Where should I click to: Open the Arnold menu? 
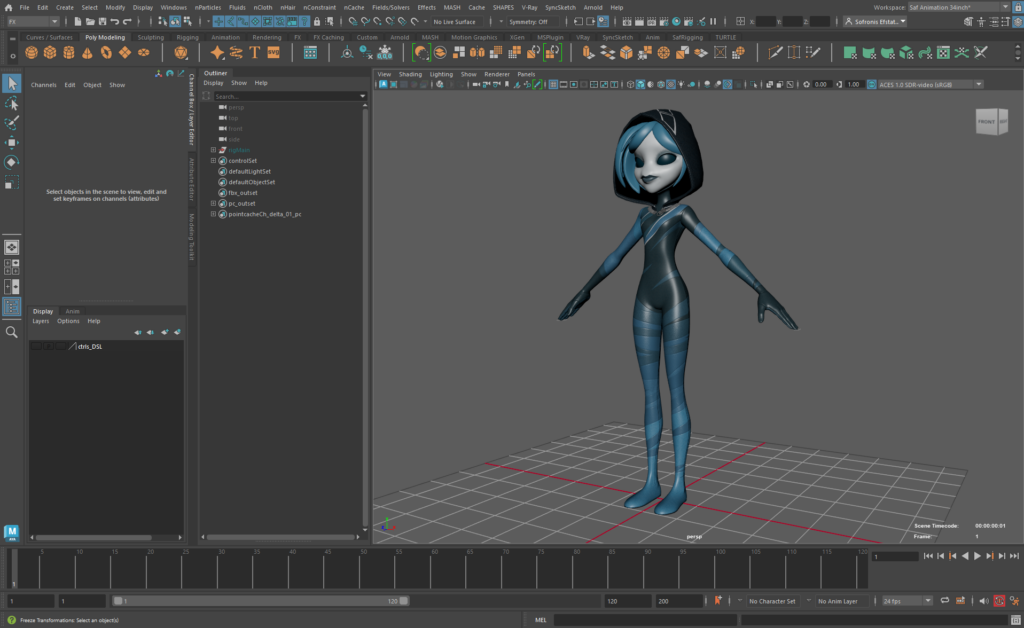593,7
